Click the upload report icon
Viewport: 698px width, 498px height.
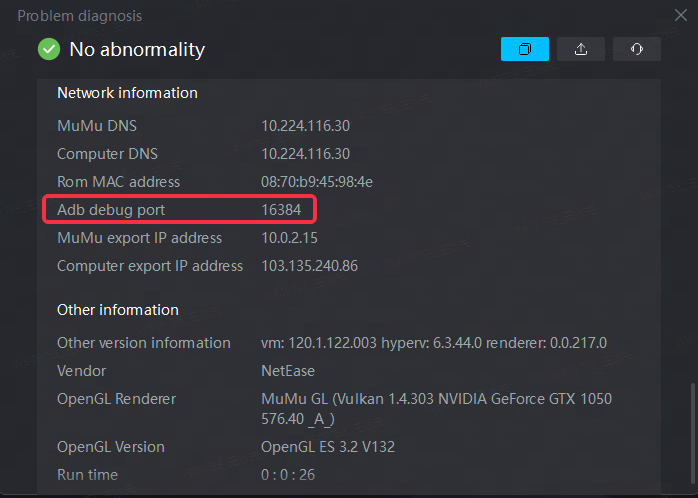[x=581, y=49]
